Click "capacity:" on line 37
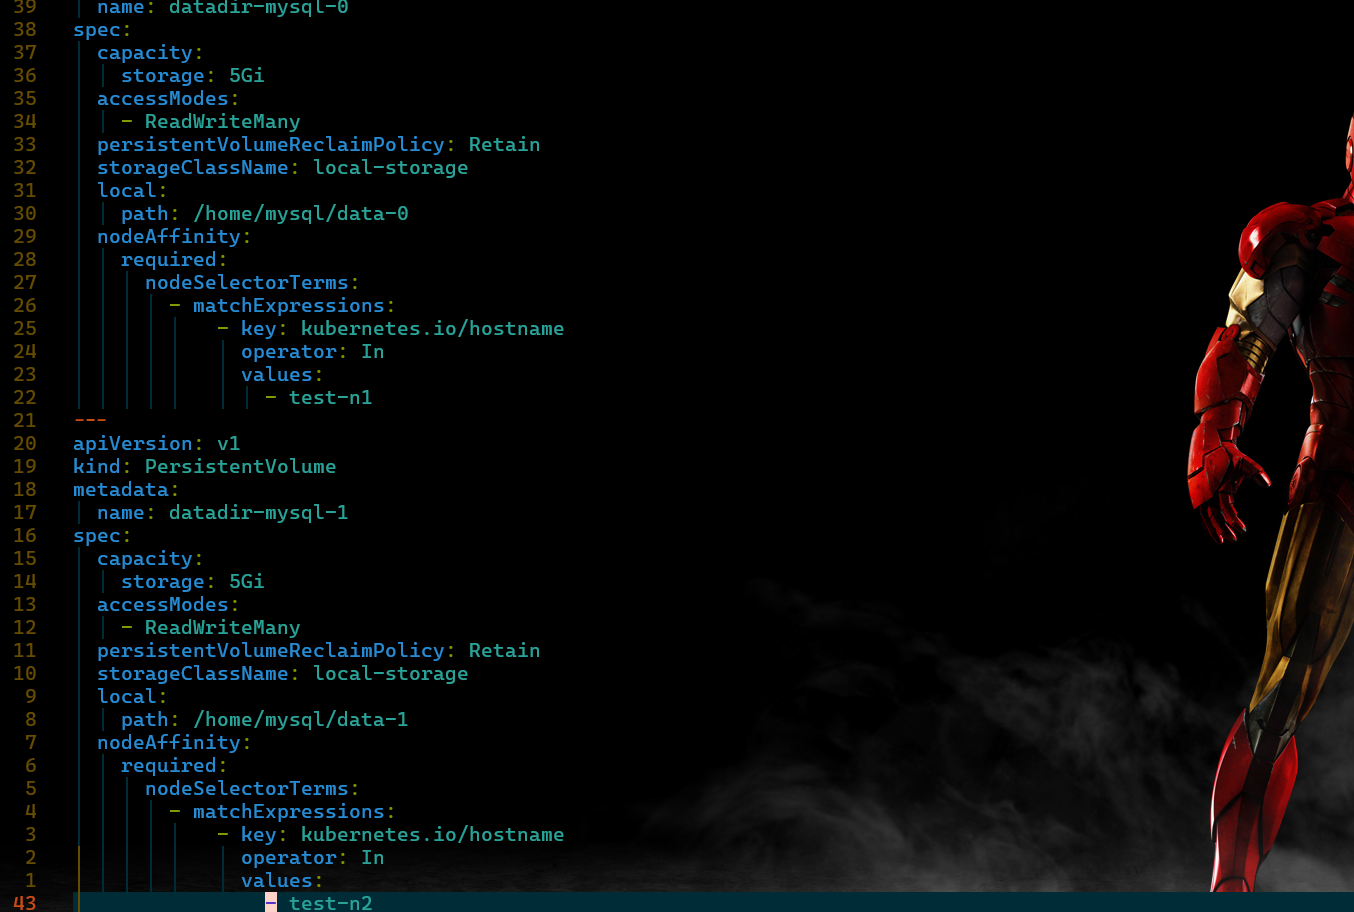Viewport: 1354px width, 912px height. point(150,52)
